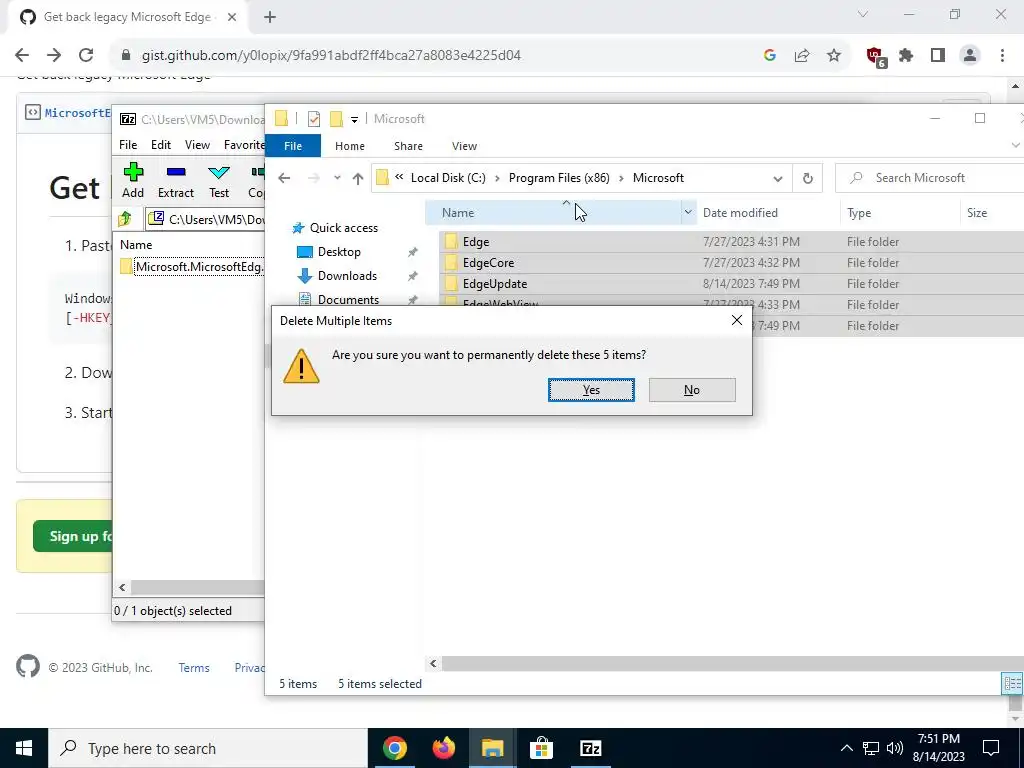Open Firefox from the taskbar
The width and height of the screenshot is (1024, 768).
(x=443, y=748)
